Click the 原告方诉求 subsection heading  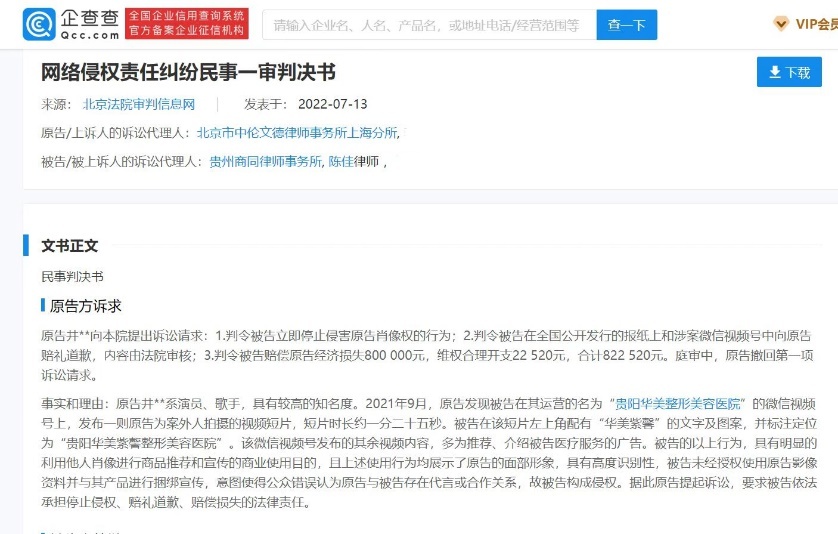86,306
